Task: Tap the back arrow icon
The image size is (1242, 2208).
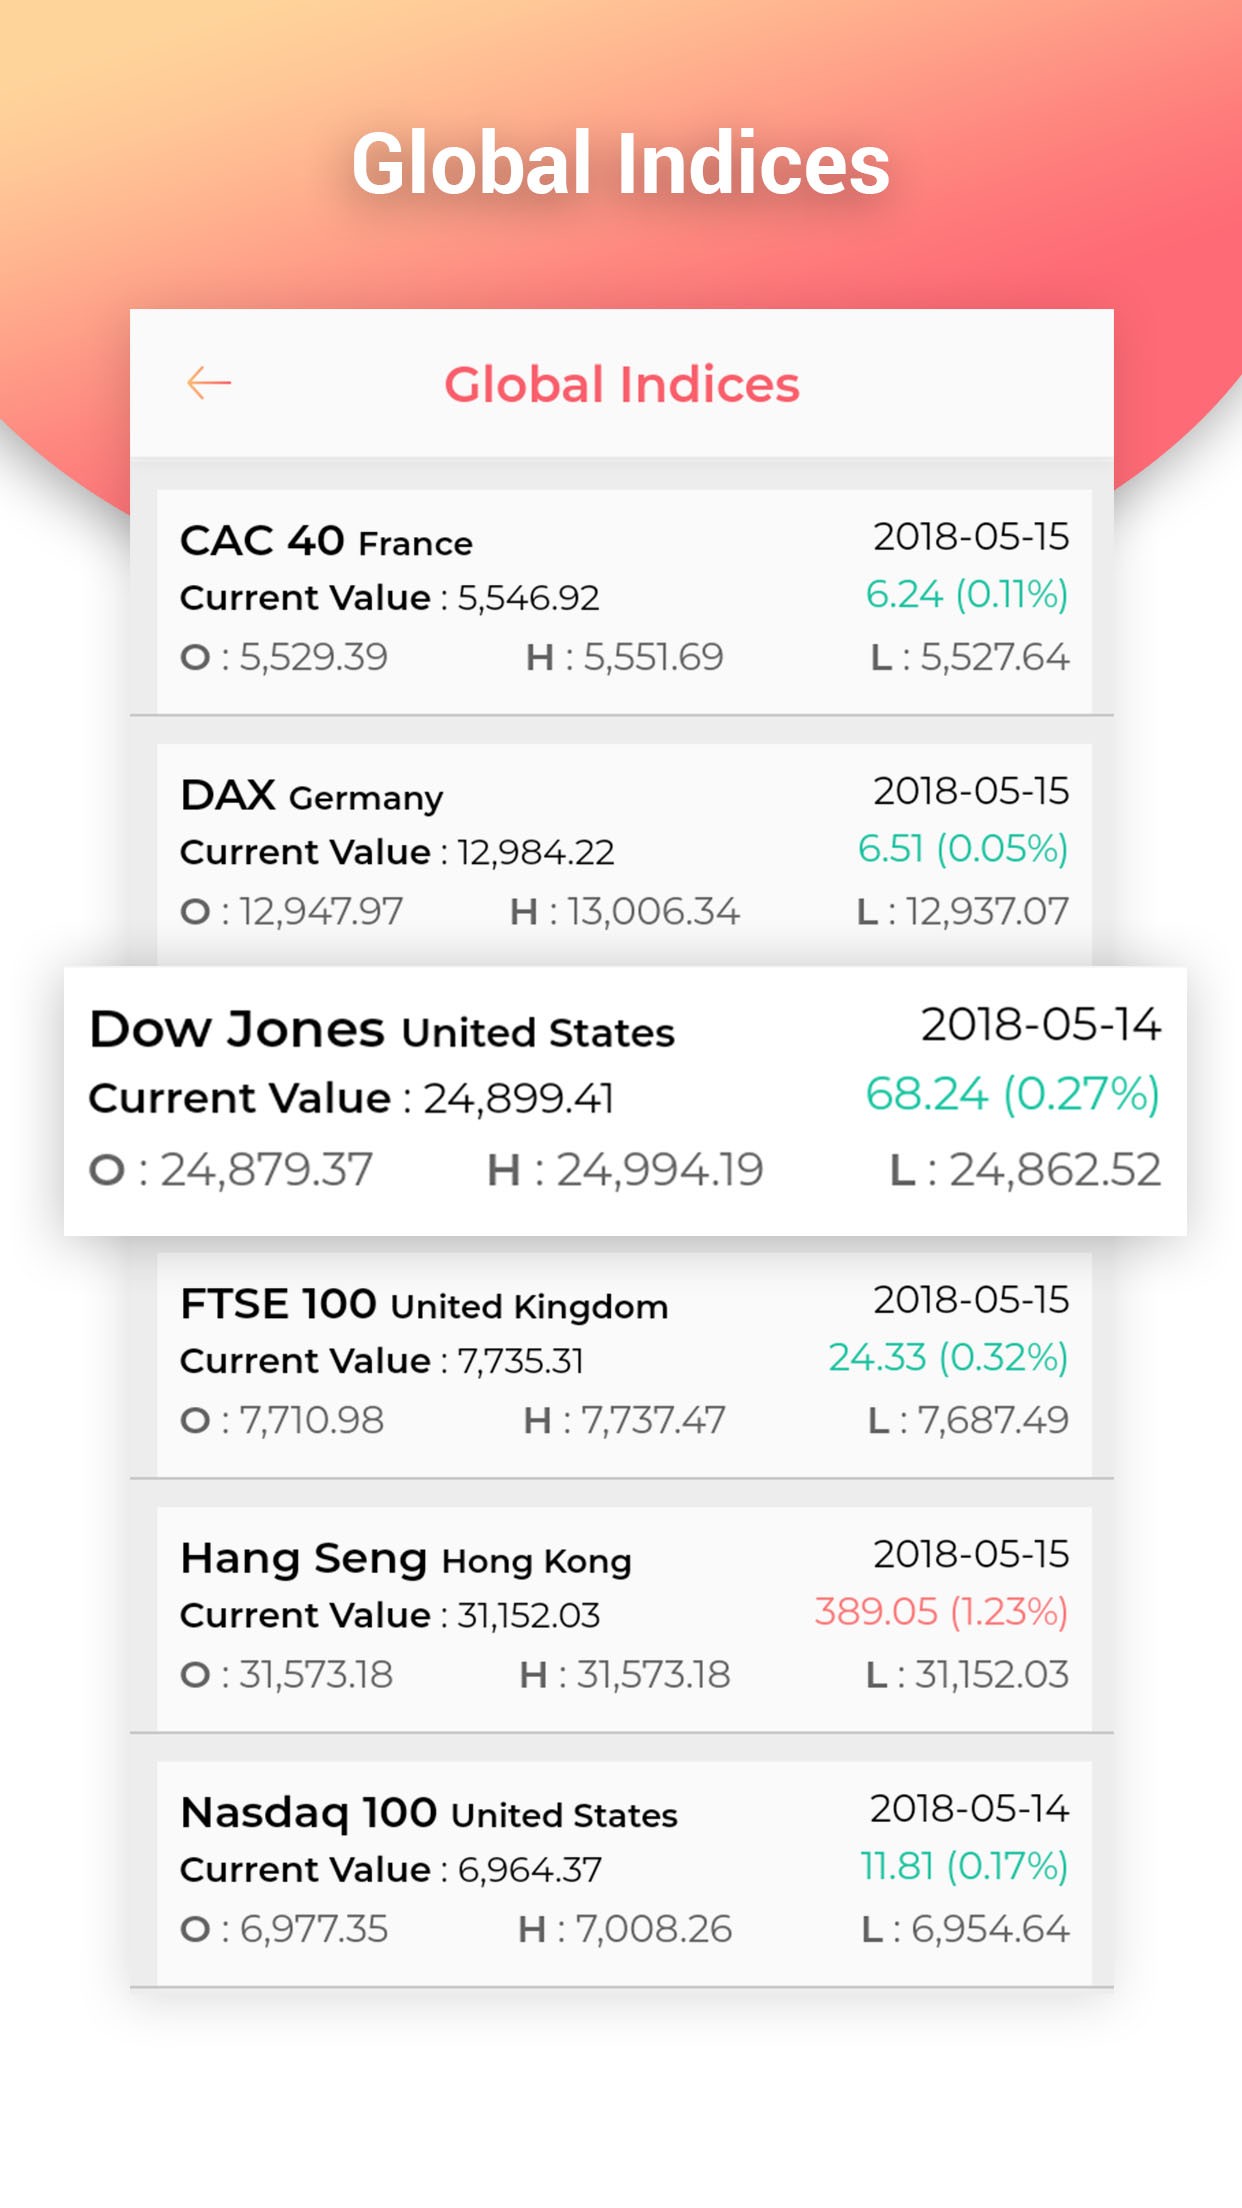Action: pos(209,383)
